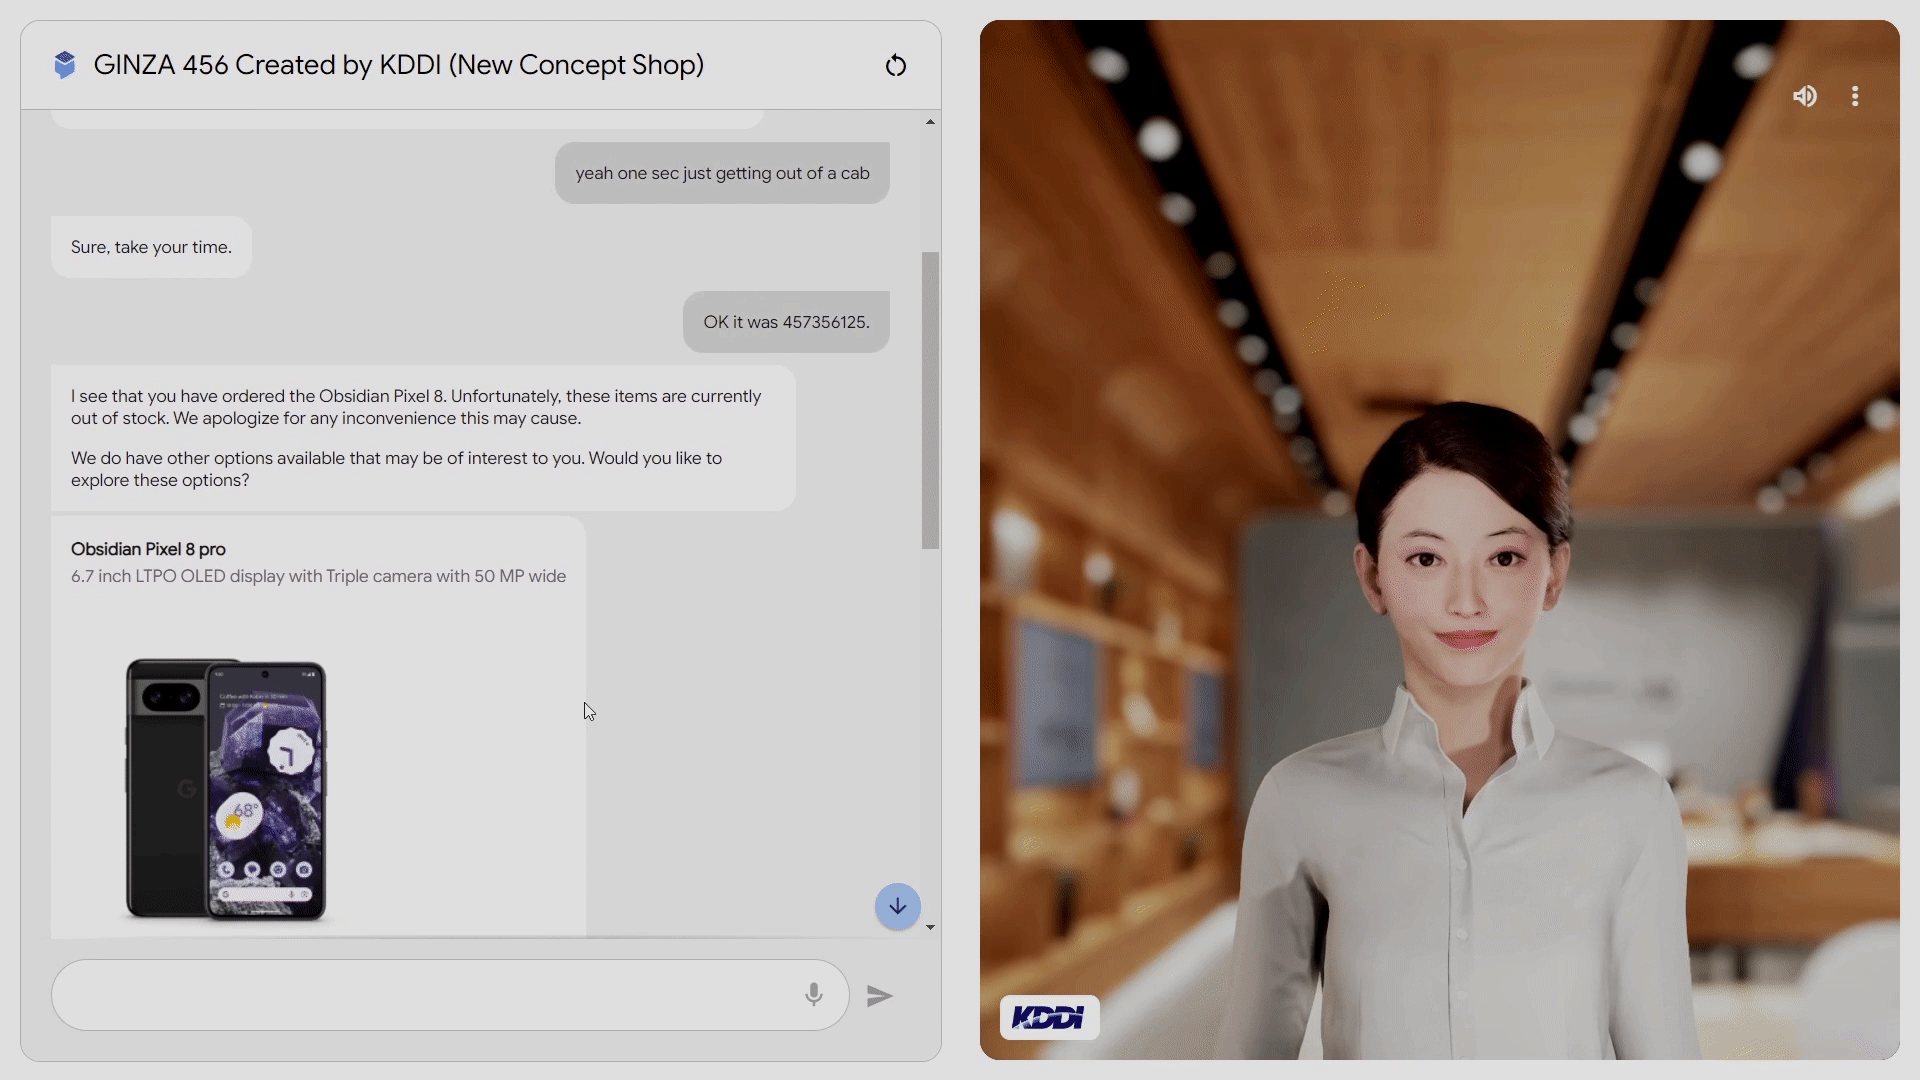Click the chat scrollbar thumb
This screenshot has width=1920, height=1080.
[x=931, y=400]
